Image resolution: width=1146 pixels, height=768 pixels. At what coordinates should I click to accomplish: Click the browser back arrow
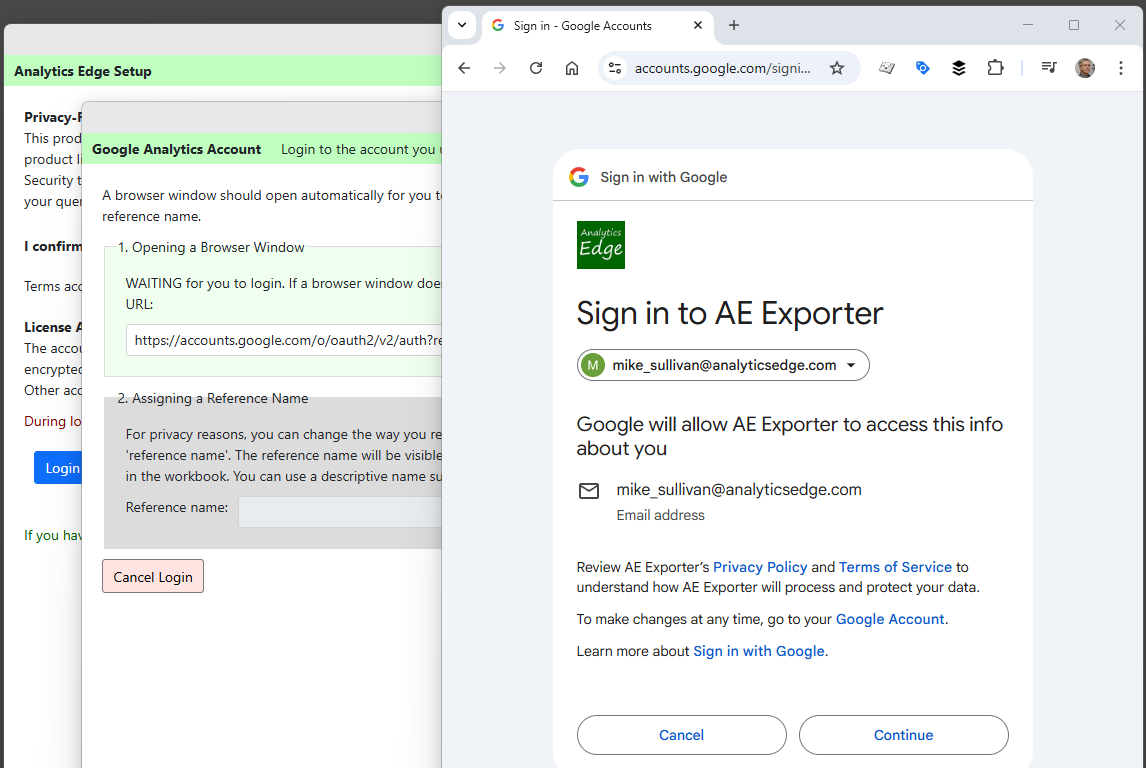[x=464, y=68]
